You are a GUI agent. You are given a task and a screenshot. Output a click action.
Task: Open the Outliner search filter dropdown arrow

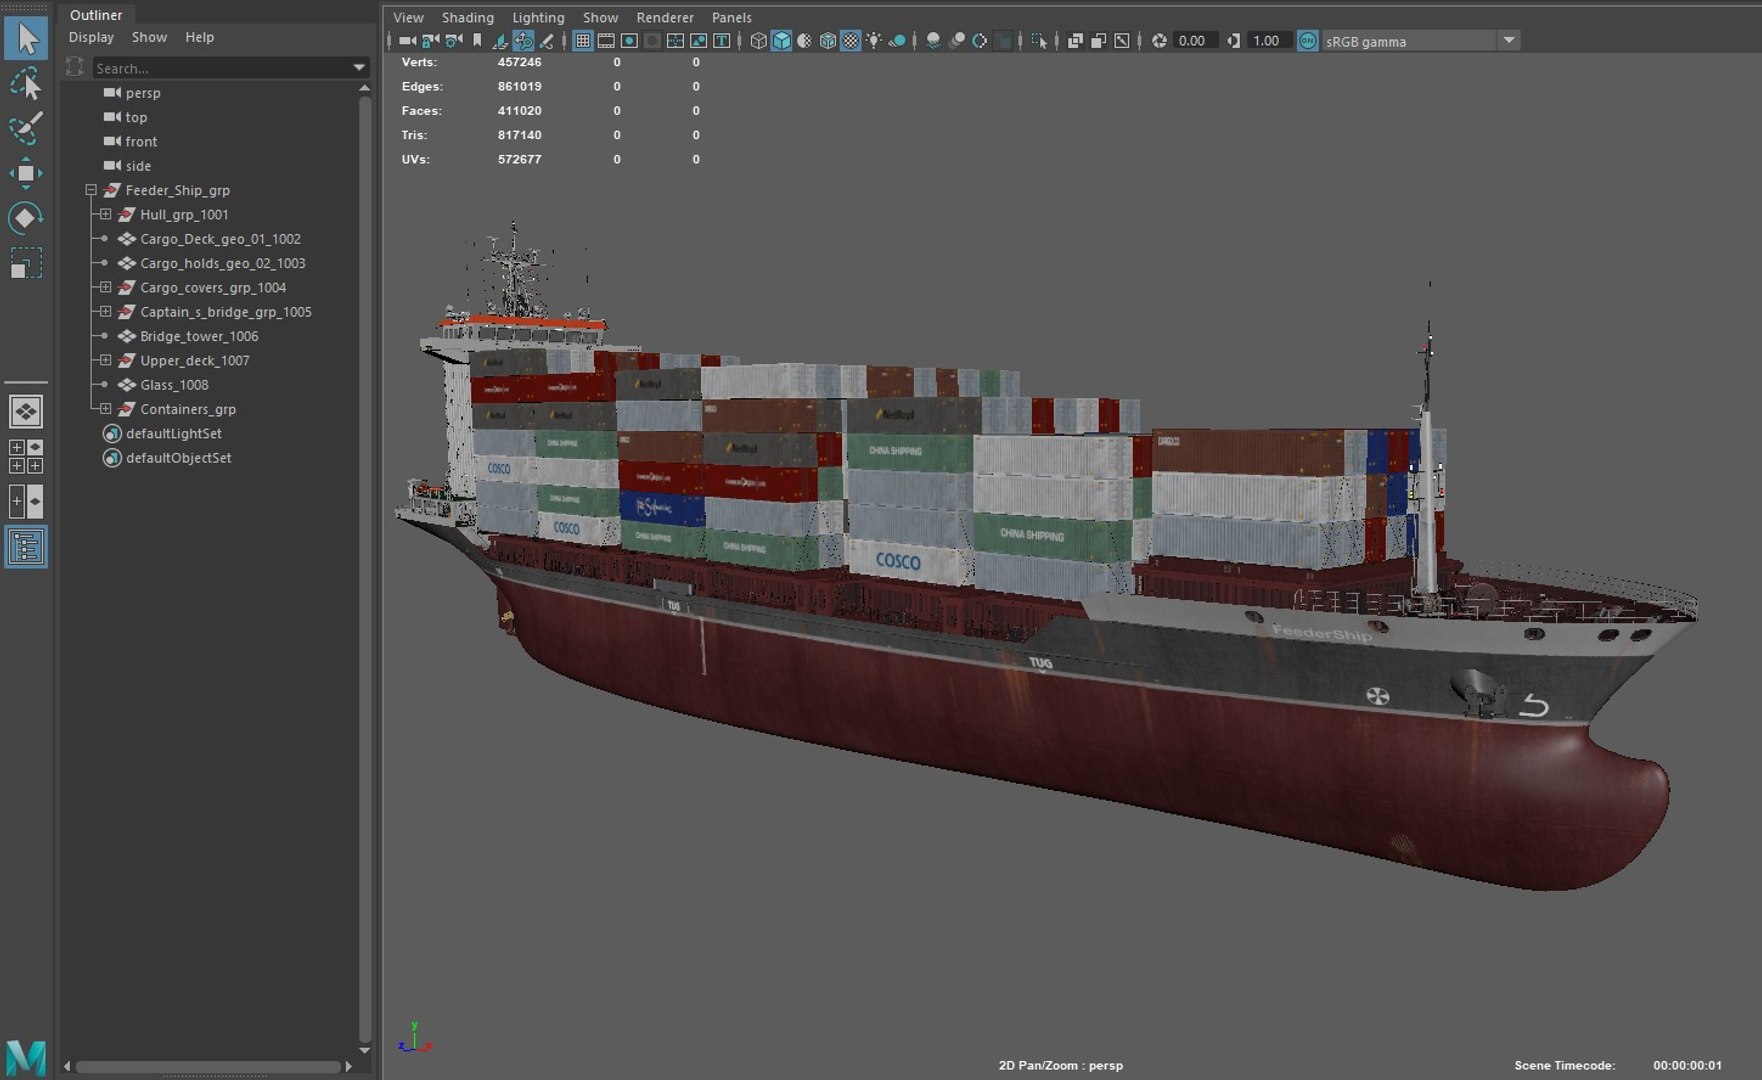(x=359, y=68)
